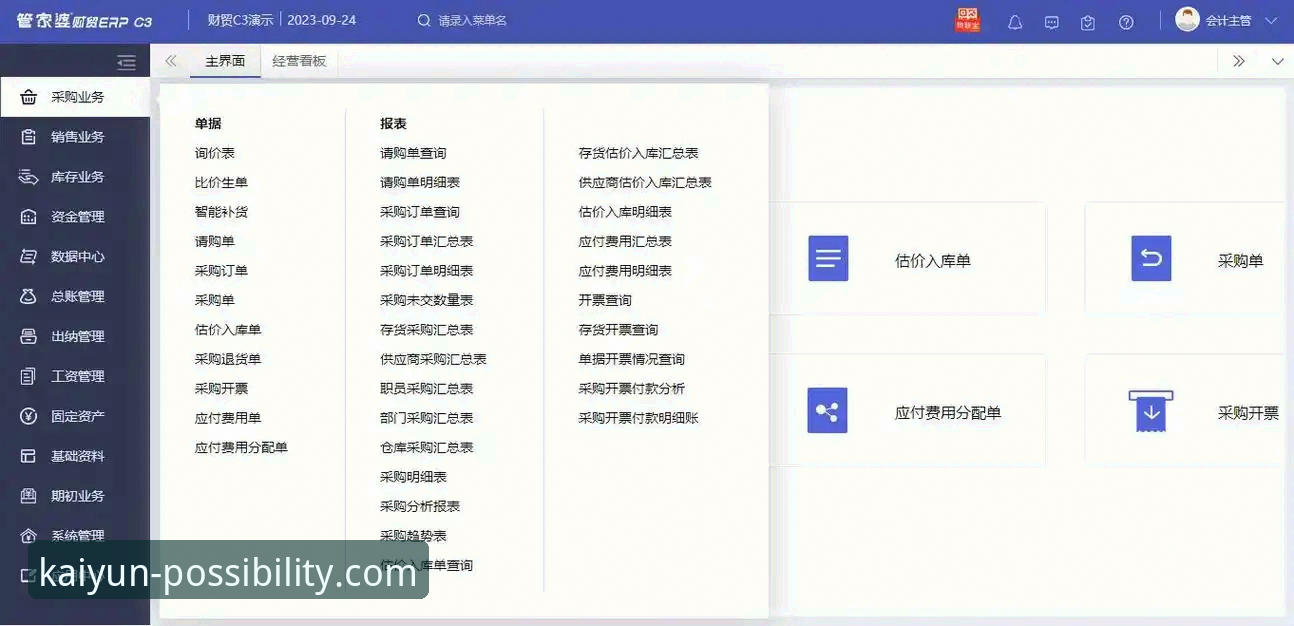Open 请购单 menu entry
Viewport: 1294px width, 626px height.
click(x=215, y=241)
